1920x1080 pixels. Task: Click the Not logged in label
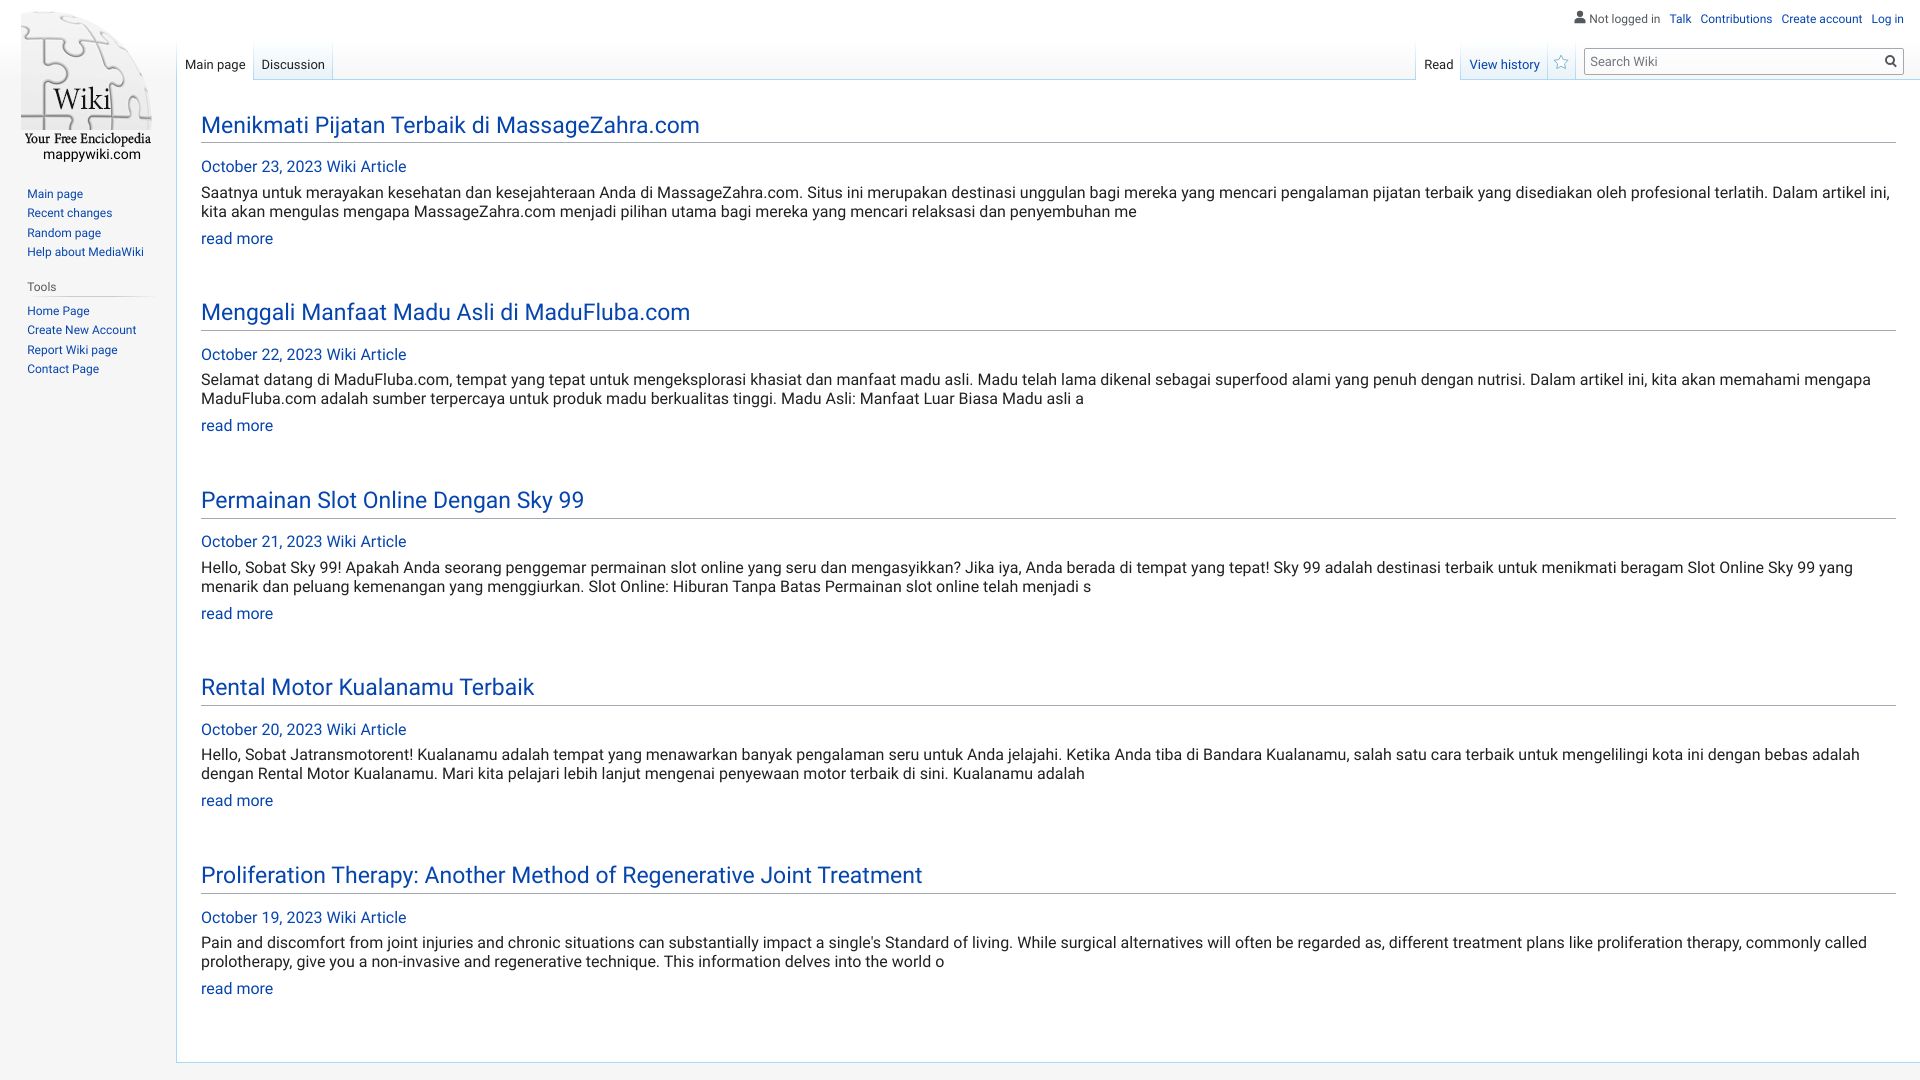pyautogui.click(x=1624, y=19)
